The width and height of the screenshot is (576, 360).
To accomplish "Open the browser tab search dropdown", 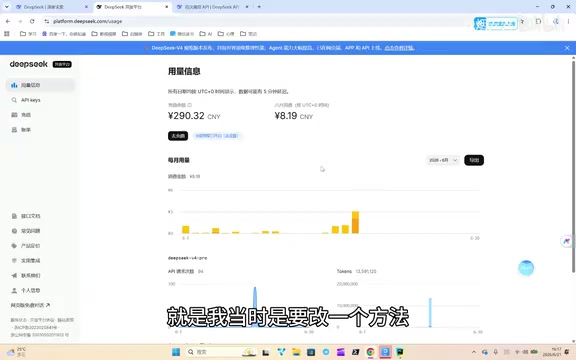I will 7,7.
